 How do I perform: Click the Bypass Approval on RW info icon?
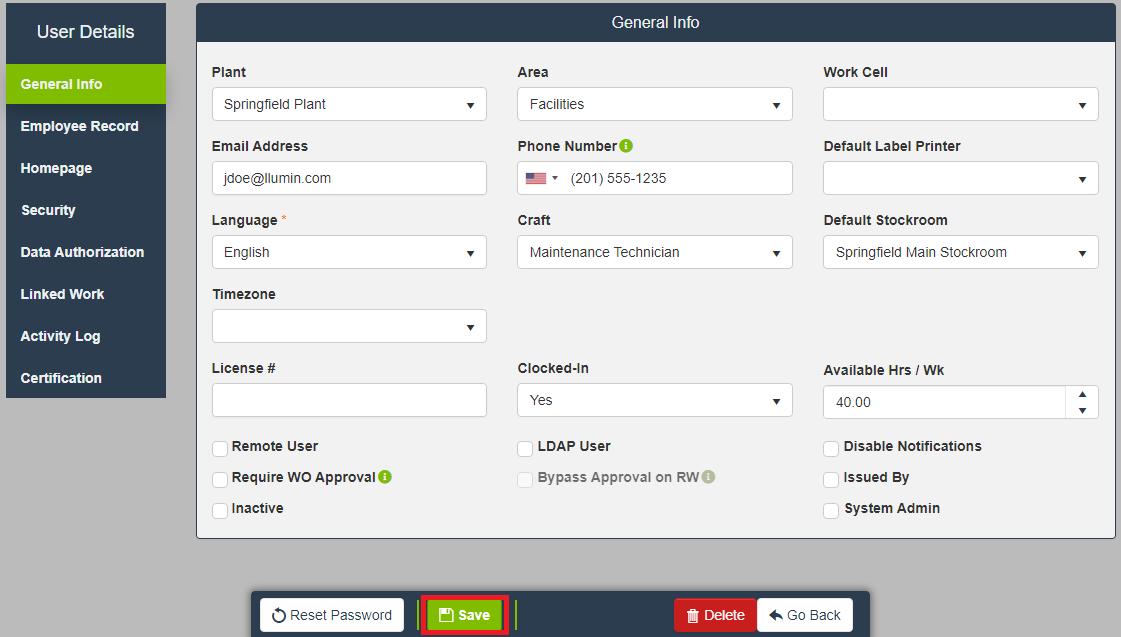coord(708,477)
